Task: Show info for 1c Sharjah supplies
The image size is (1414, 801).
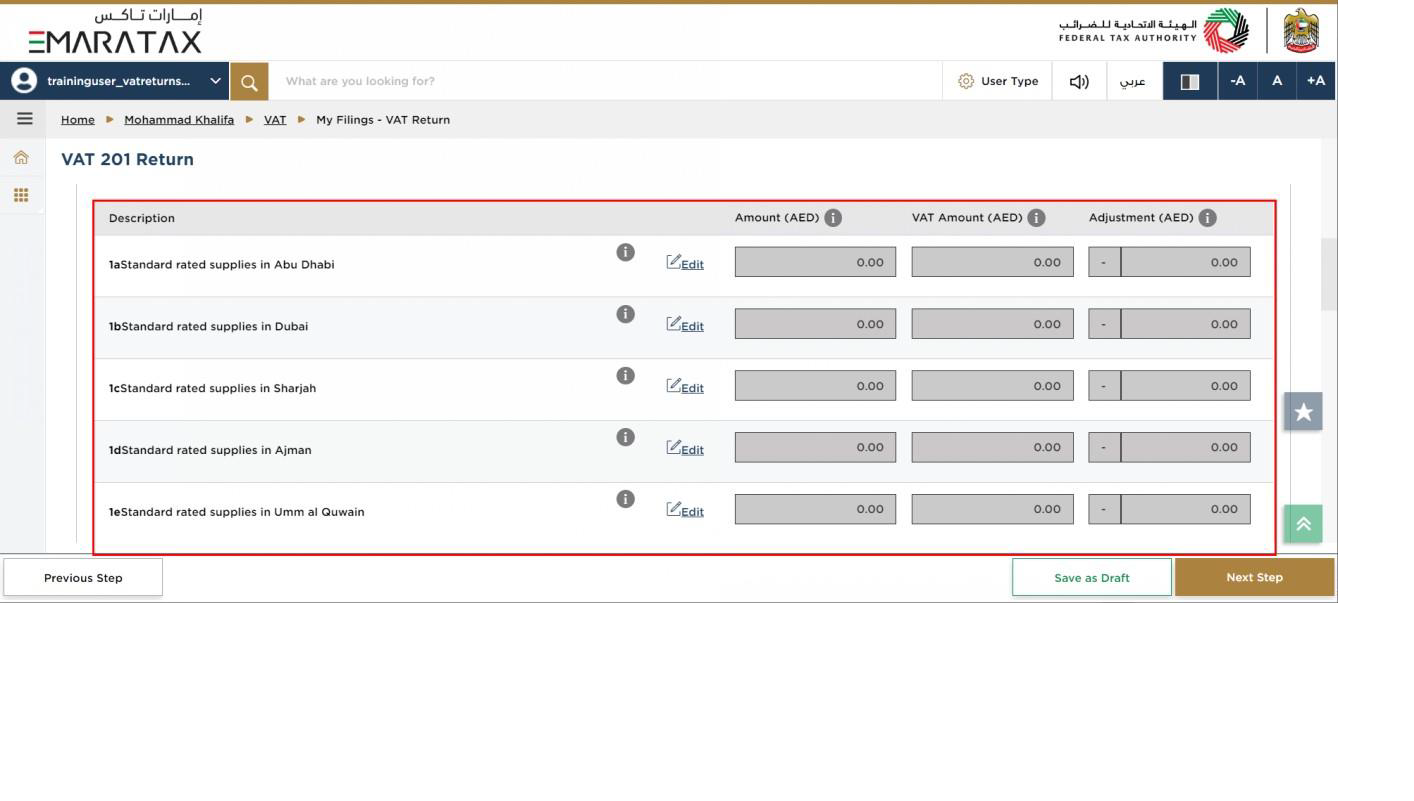Action: point(625,375)
